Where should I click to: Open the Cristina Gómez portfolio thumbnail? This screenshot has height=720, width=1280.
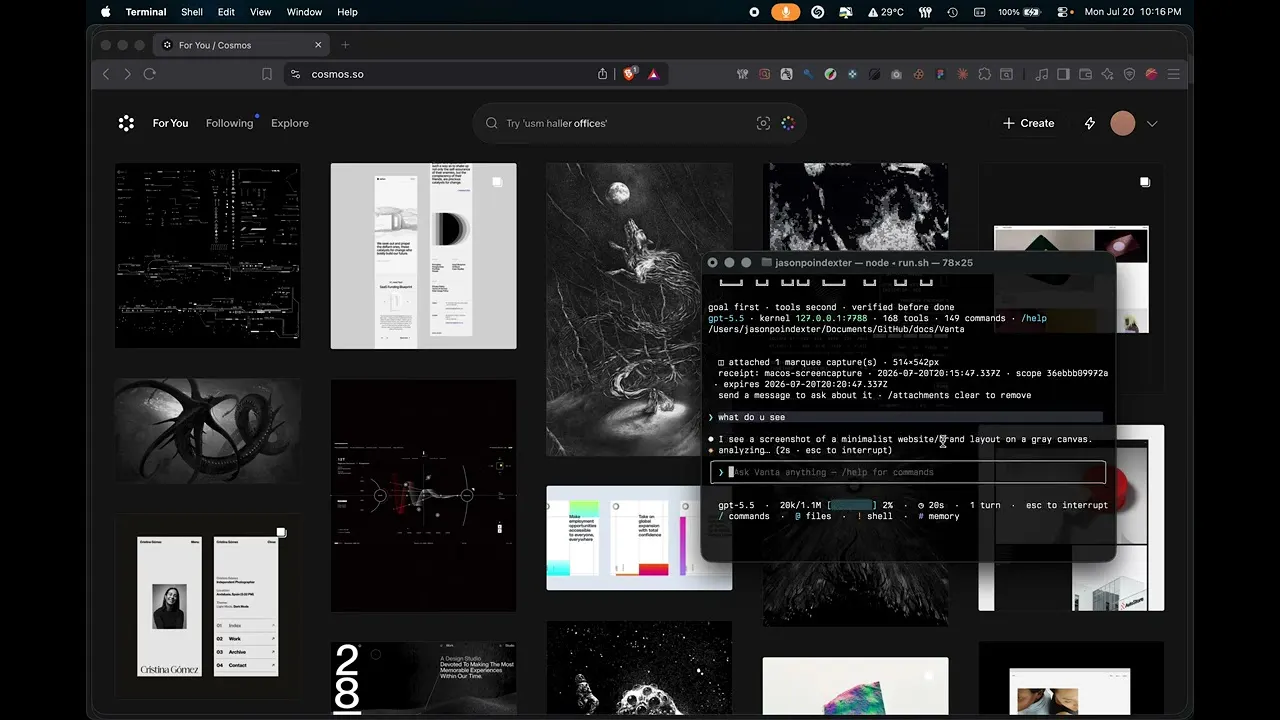pyautogui.click(x=207, y=606)
